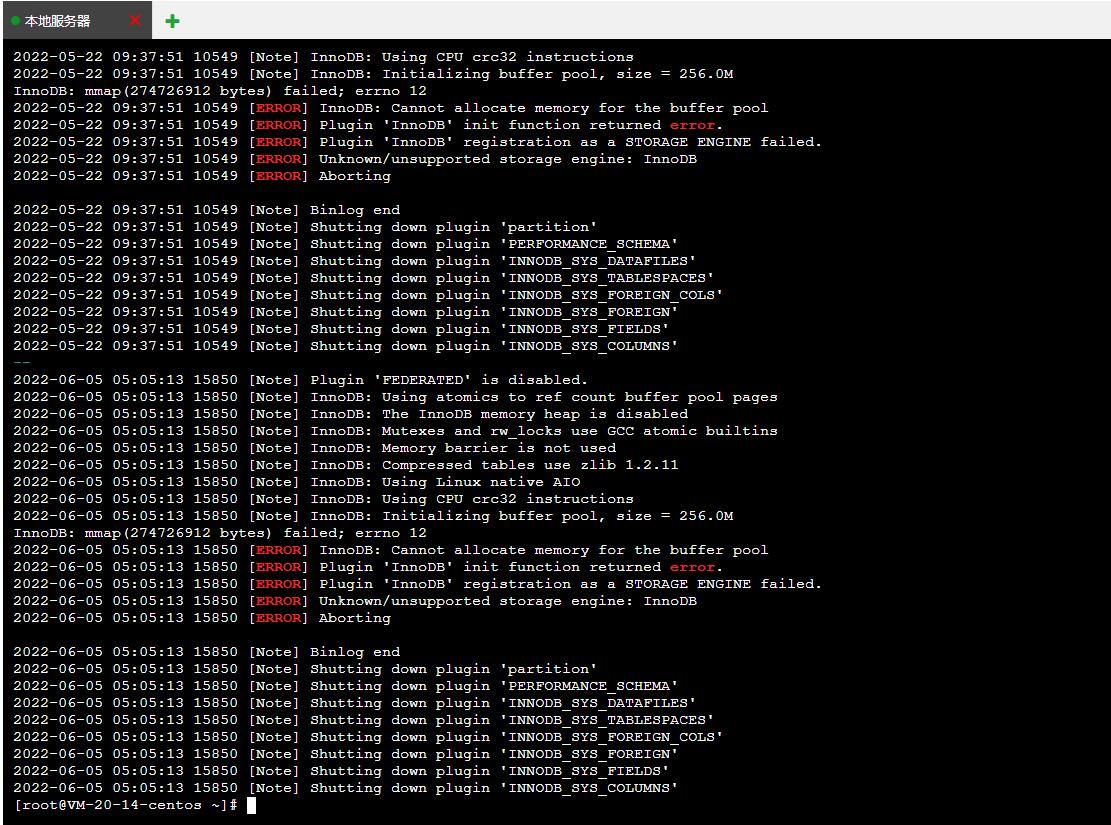Click 2022-06-05 Shutting down plugin 'INNODB_SYS_COLUMNS' line
Viewport: 1111px width, 825px height.
pos(346,788)
